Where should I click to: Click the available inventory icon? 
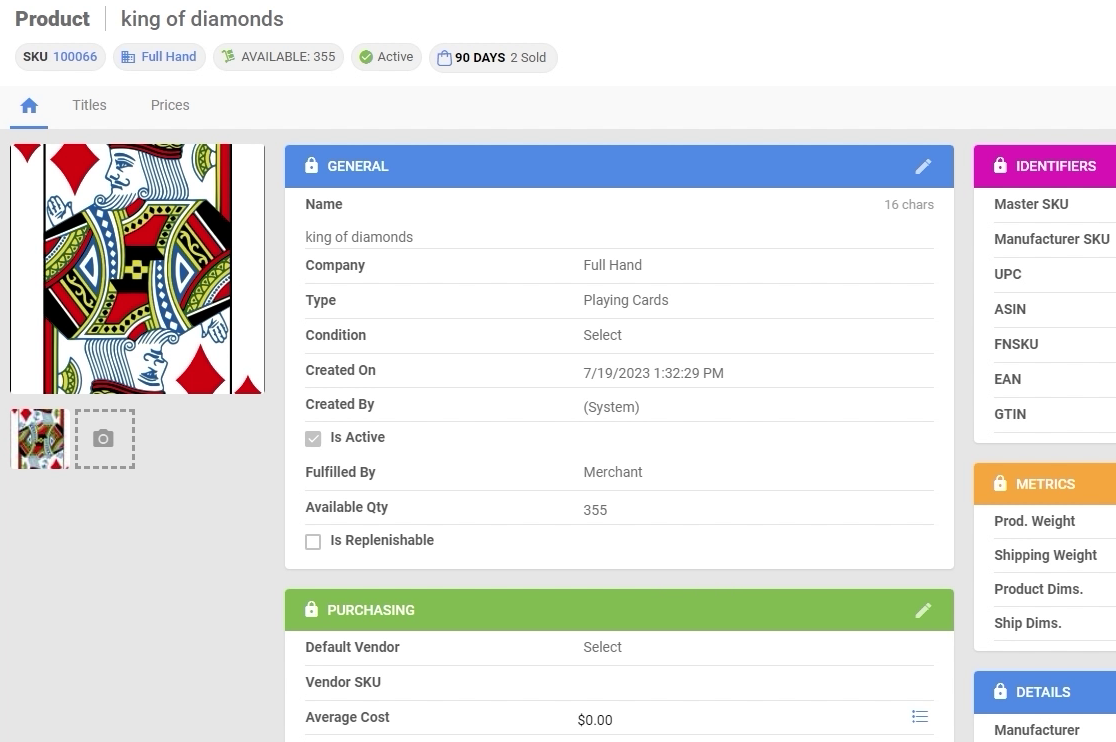pyautogui.click(x=228, y=56)
